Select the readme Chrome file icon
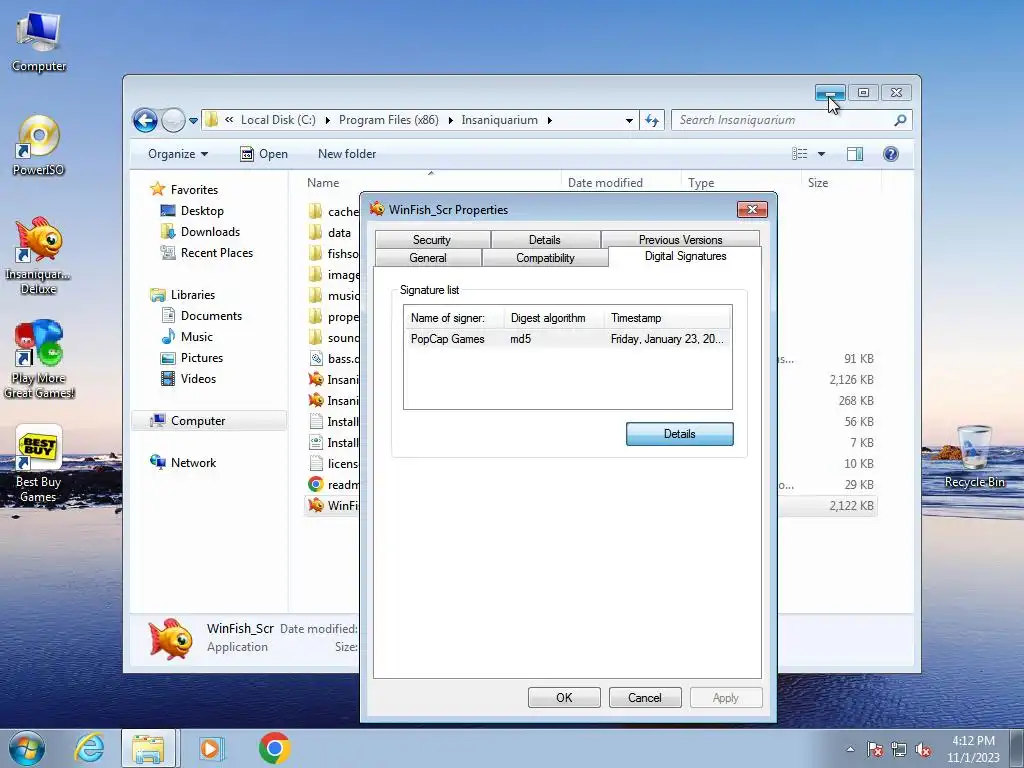This screenshot has height=768, width=1024. (315, 484)
